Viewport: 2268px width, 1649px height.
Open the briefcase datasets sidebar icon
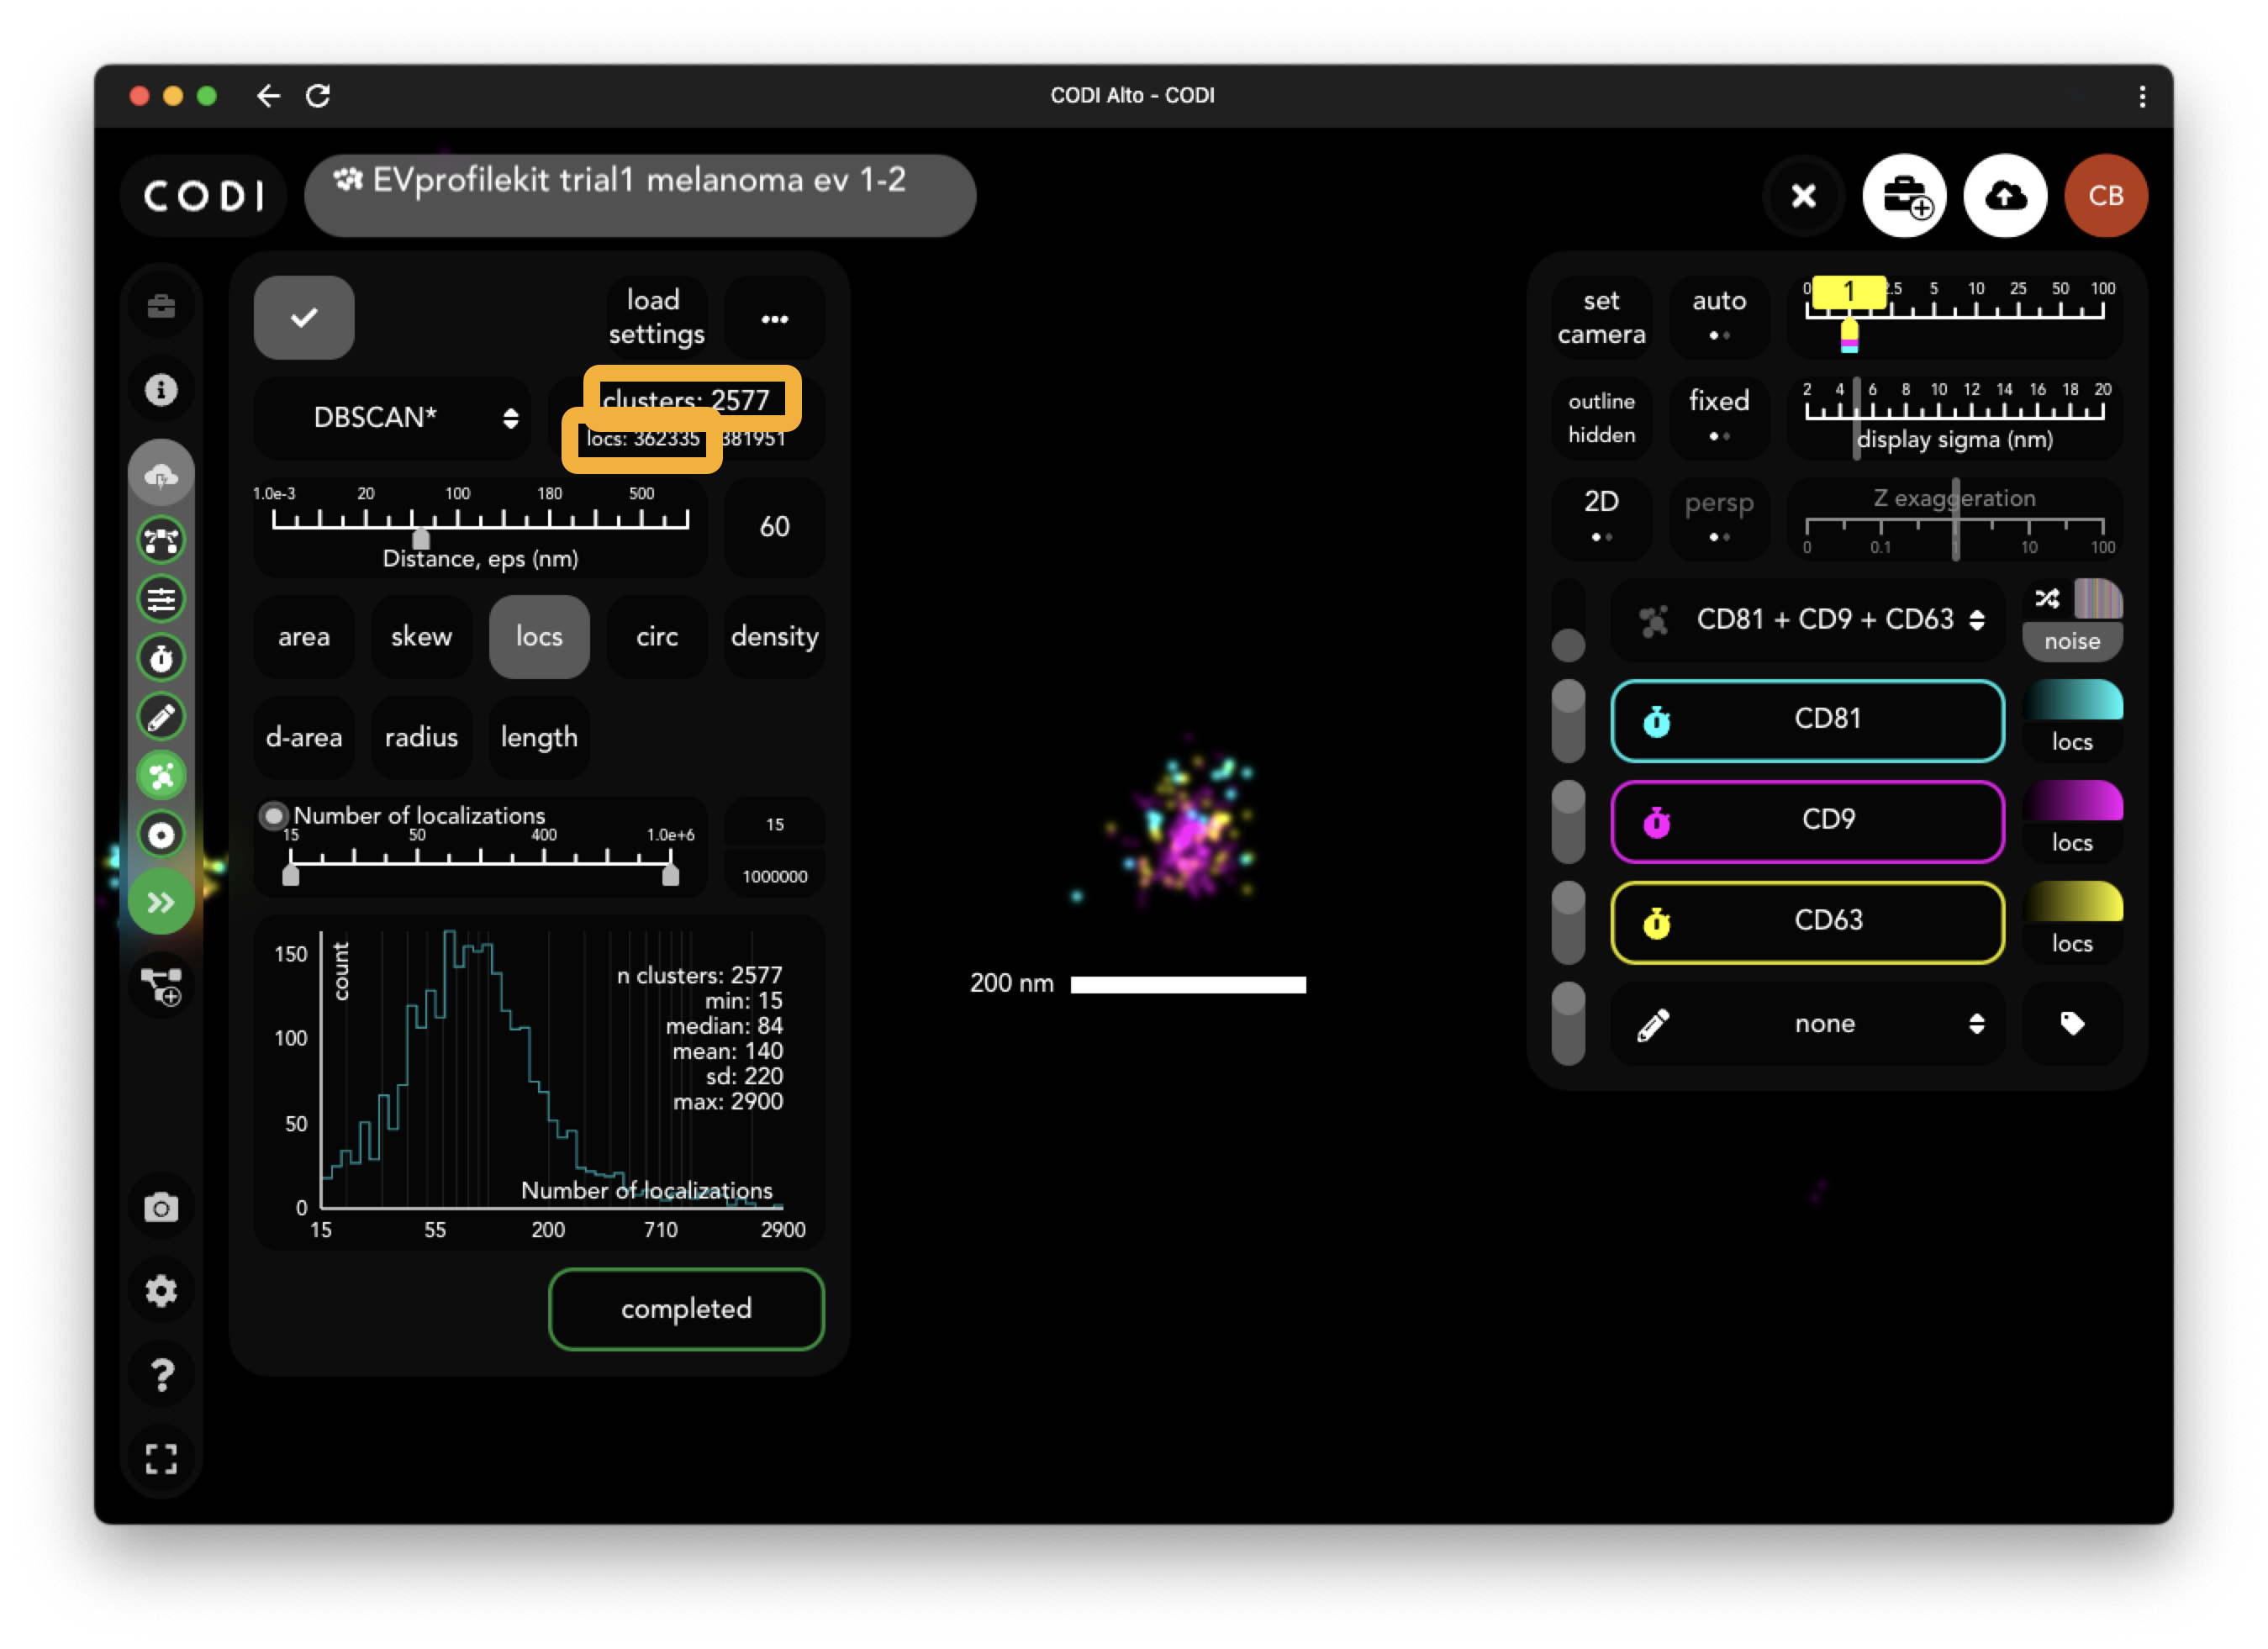click(161, 306)
